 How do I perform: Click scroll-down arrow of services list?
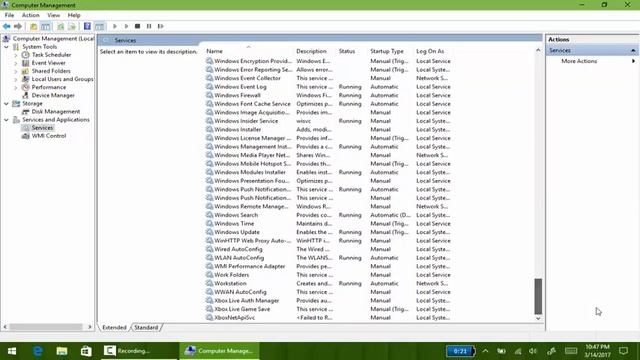[x=538, y=318]
